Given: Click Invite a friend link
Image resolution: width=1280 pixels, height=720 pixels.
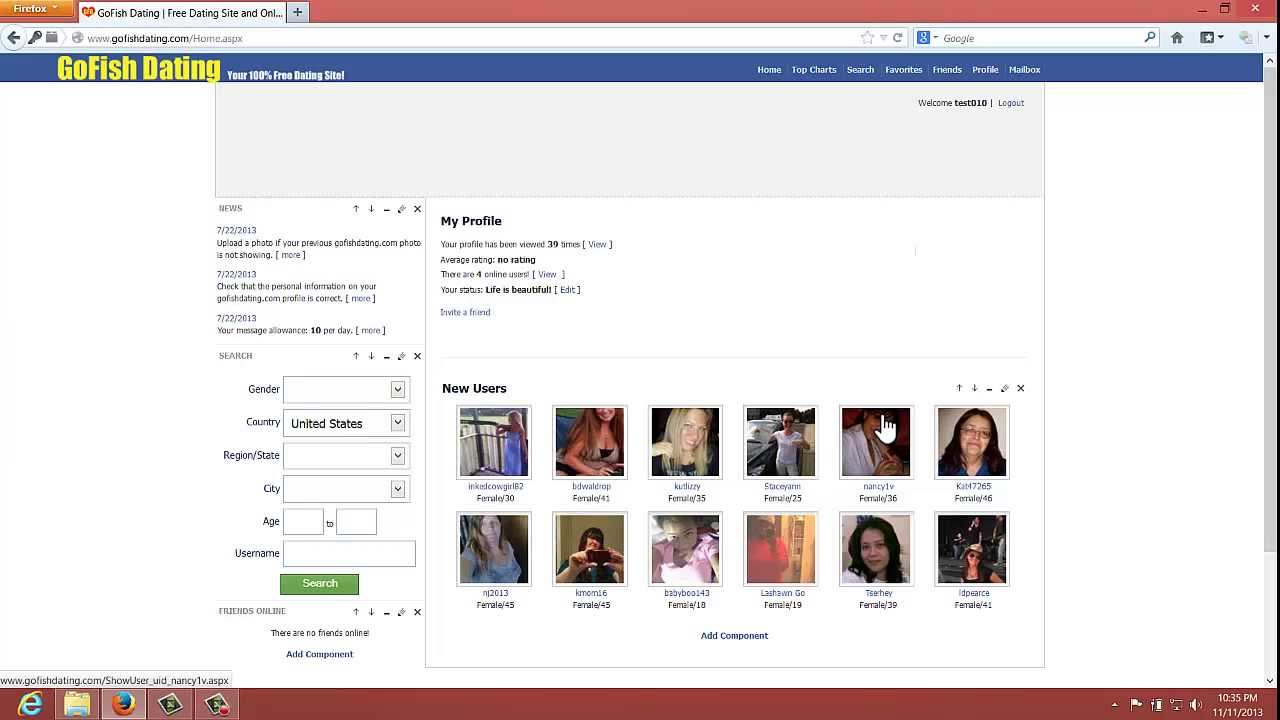Looking at the screenshot, I should pos(465,312).
